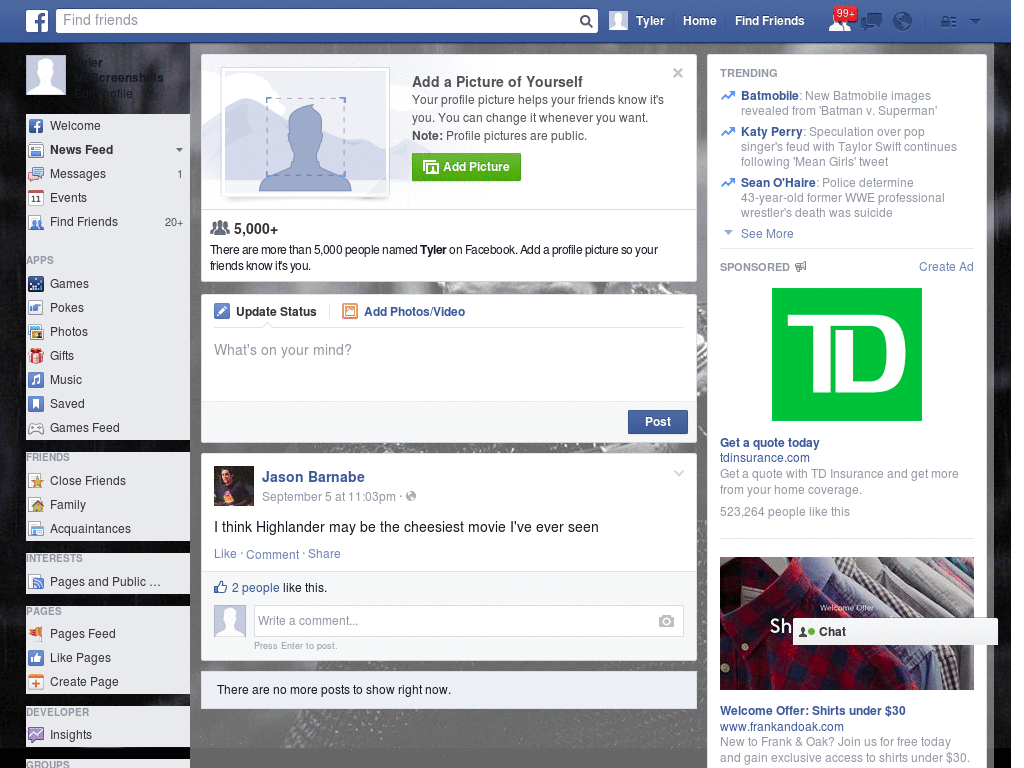Expand trending topics with See More
This screenshot has width=1024, height=768.
(x=767, y=234)
